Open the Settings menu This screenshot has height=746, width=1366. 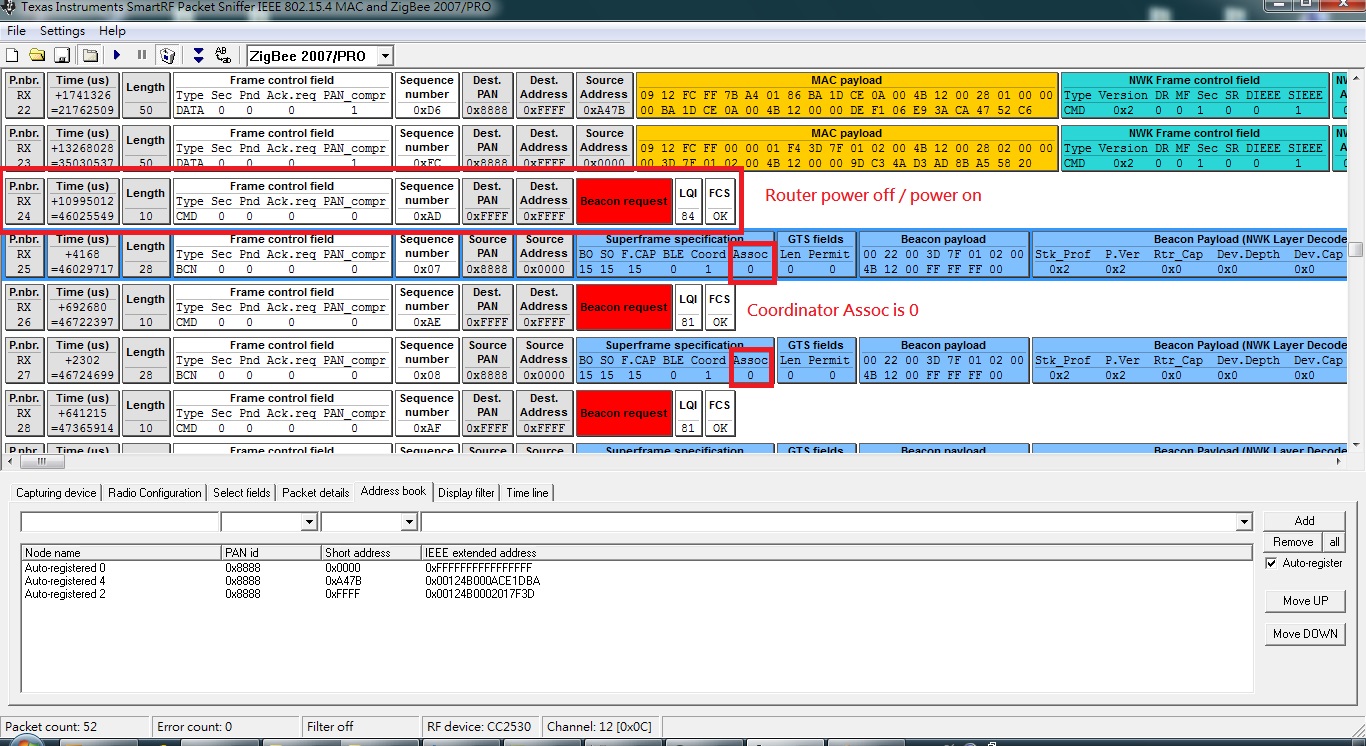pyautogui.click(x=62, y=31)
